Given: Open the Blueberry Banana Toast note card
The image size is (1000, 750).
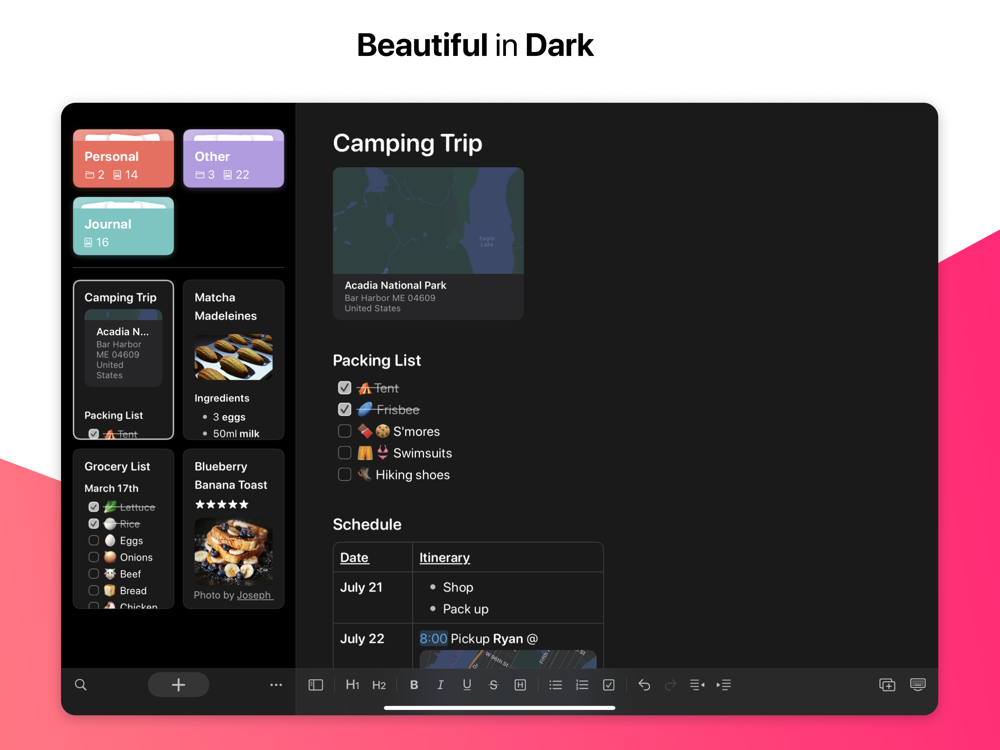Looking at the screenshot, I should [x=233, y=529].
